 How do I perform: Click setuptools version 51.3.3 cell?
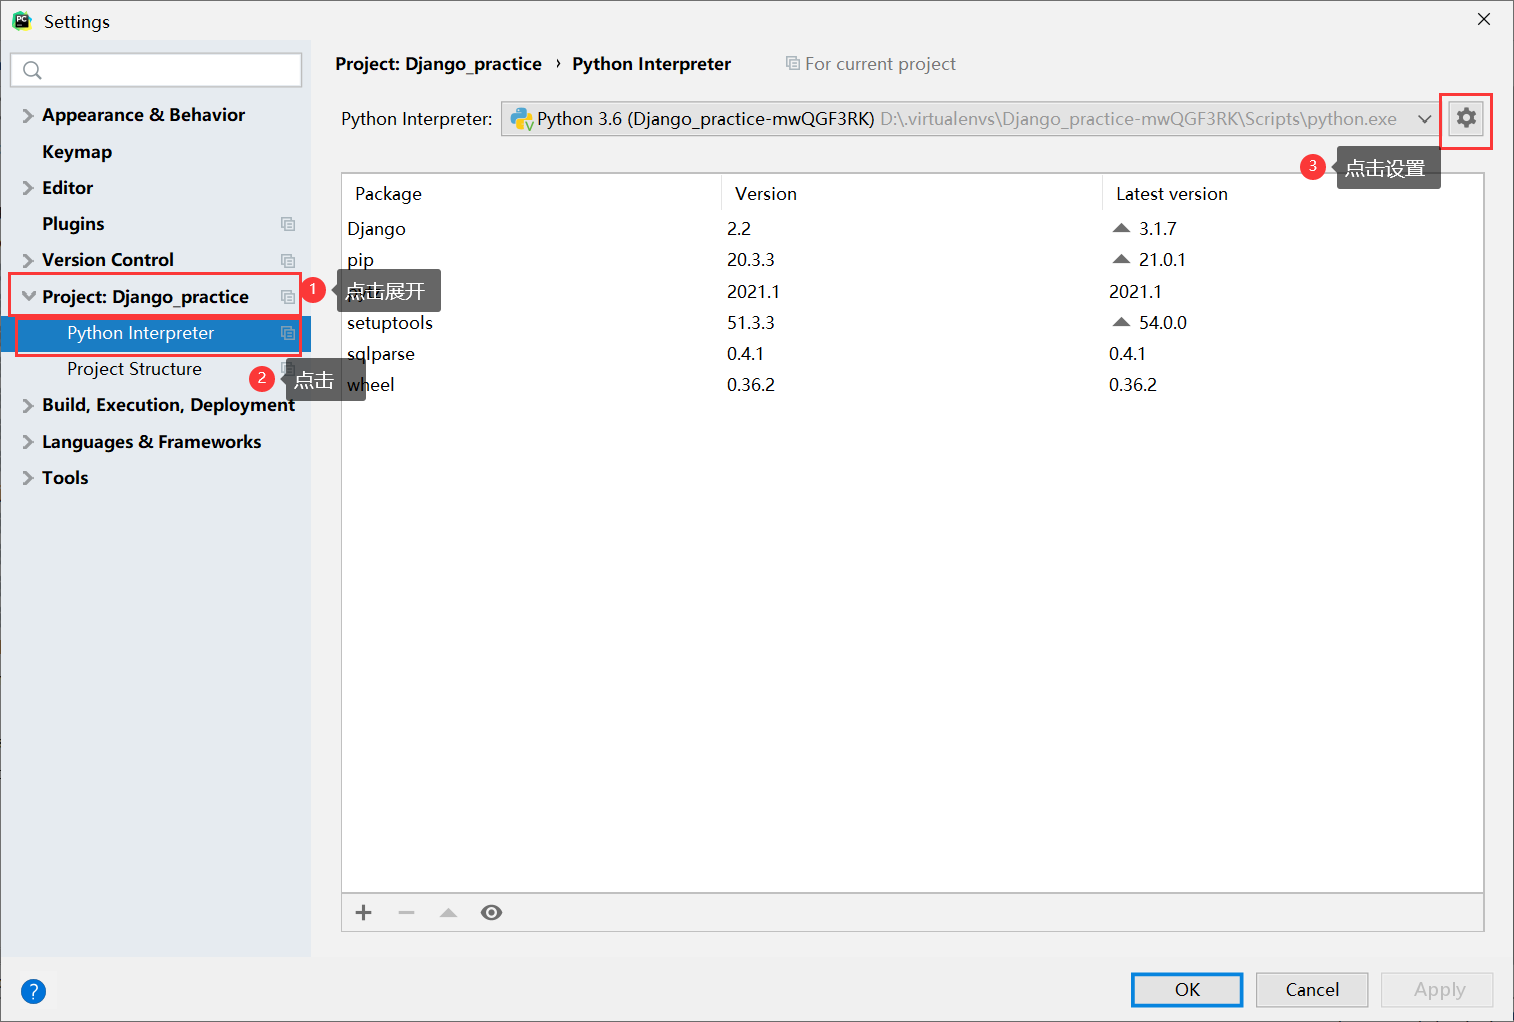click(x=751, y=323)
